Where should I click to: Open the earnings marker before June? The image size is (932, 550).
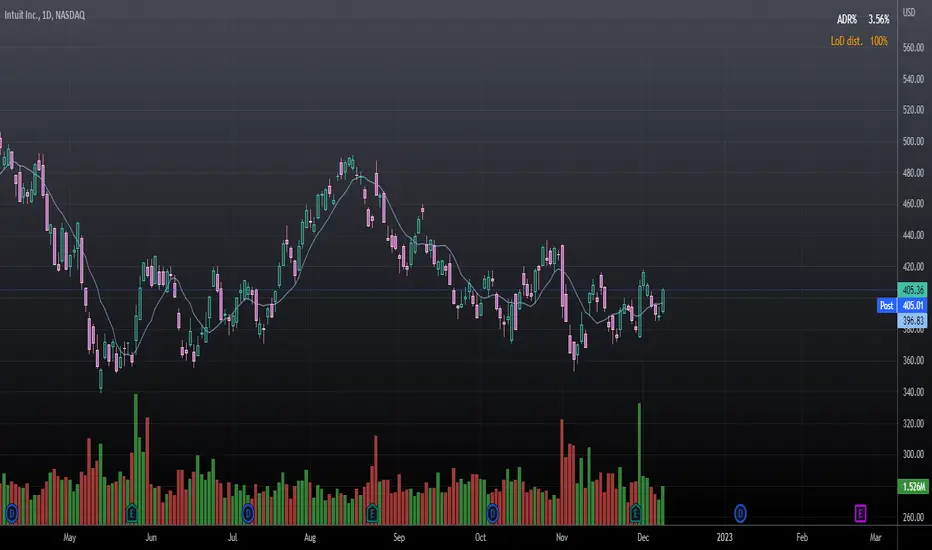(x=132, y=513)
